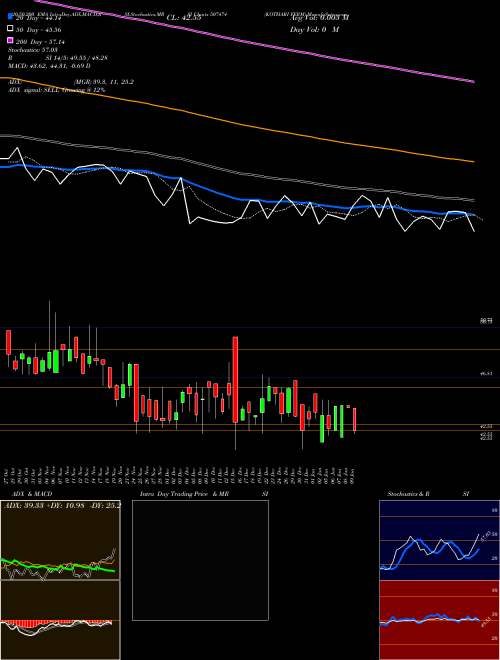Screen dimensions: 500x660
Task: Click the magenta 200 Day legend swatch
Action: pyautogui.click(x=10, y=41)
